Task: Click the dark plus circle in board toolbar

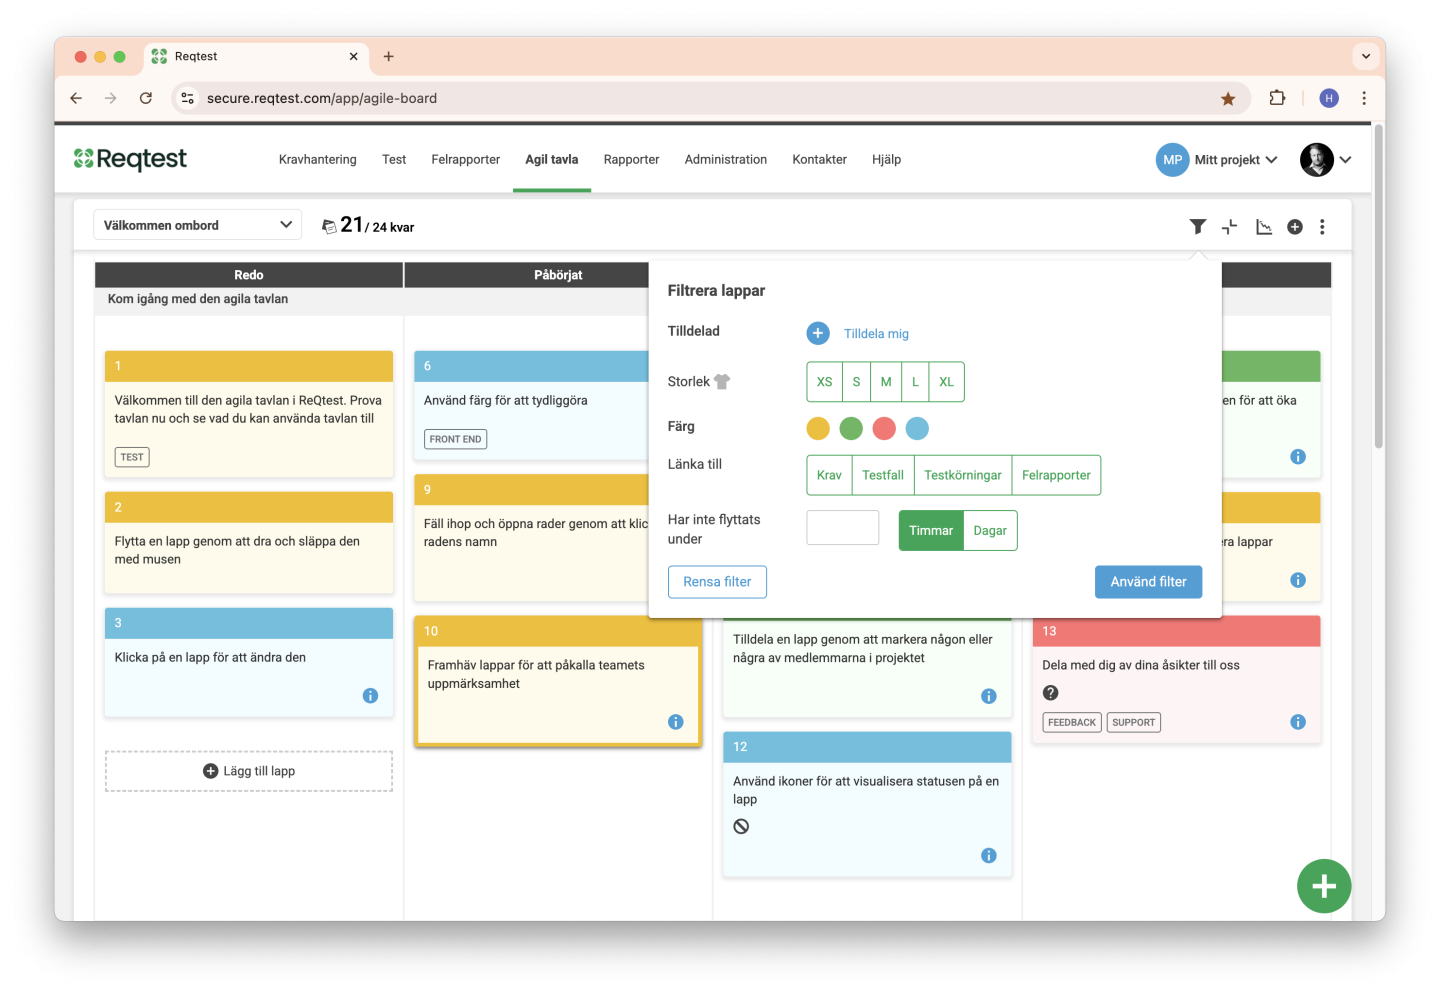Action: [1295, 227]
